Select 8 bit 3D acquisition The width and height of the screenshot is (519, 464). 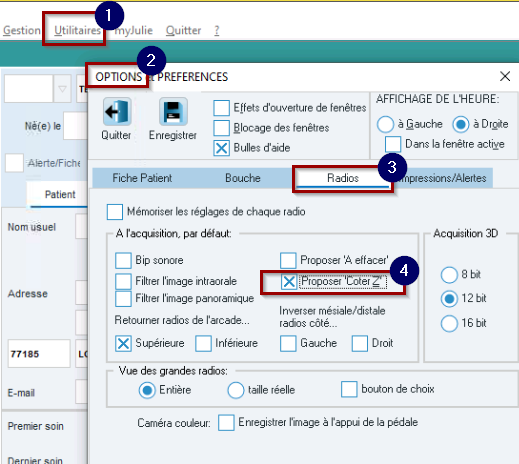[449, 275]
